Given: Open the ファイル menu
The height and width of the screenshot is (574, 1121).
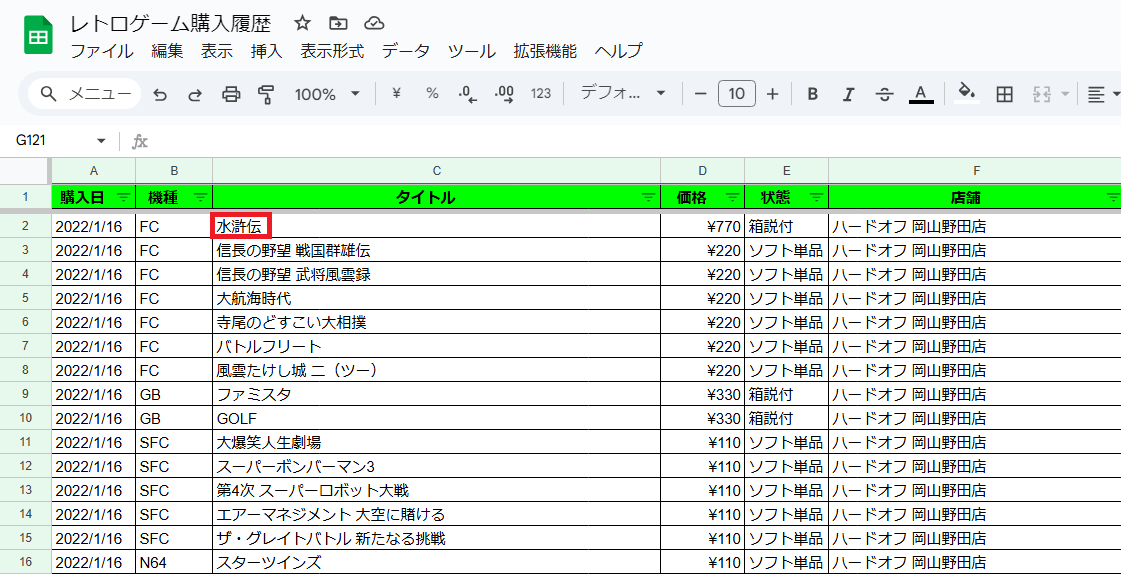Looking at the screenshot, I should click(x=102, y=51).
